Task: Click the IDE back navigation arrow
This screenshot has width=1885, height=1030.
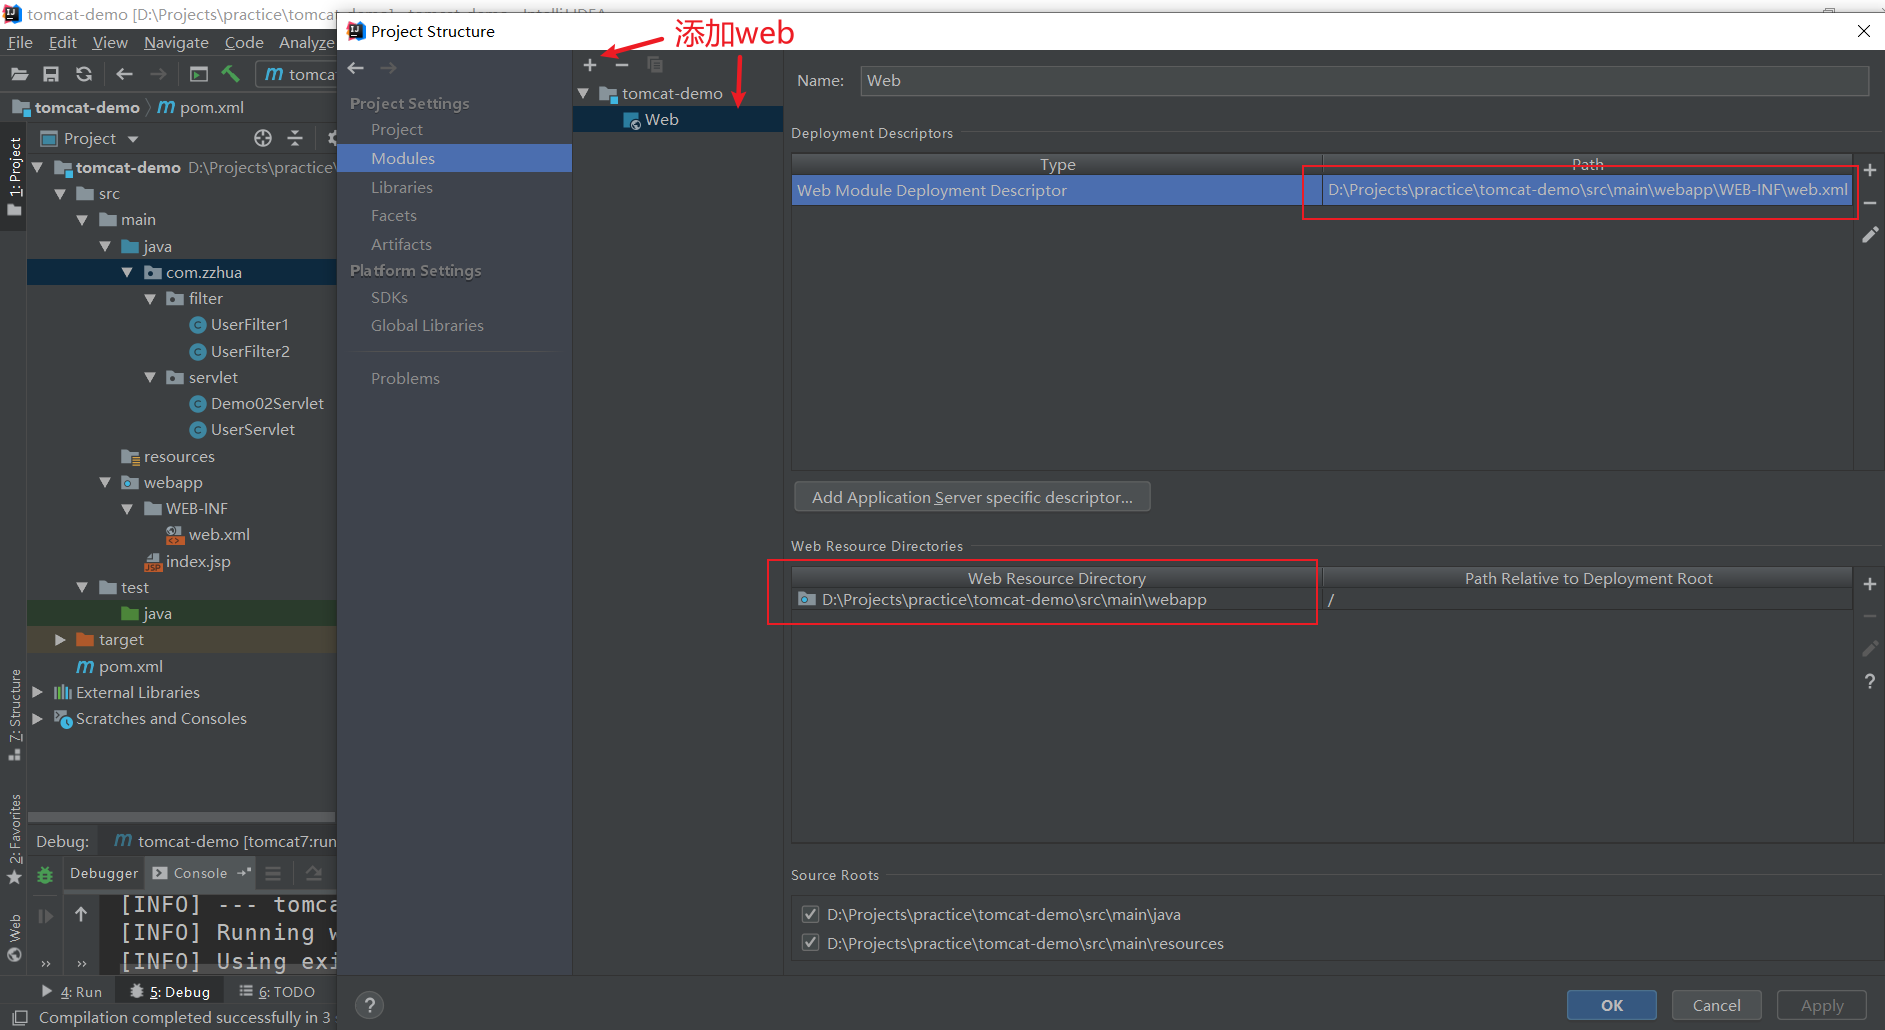Action: 124,74
